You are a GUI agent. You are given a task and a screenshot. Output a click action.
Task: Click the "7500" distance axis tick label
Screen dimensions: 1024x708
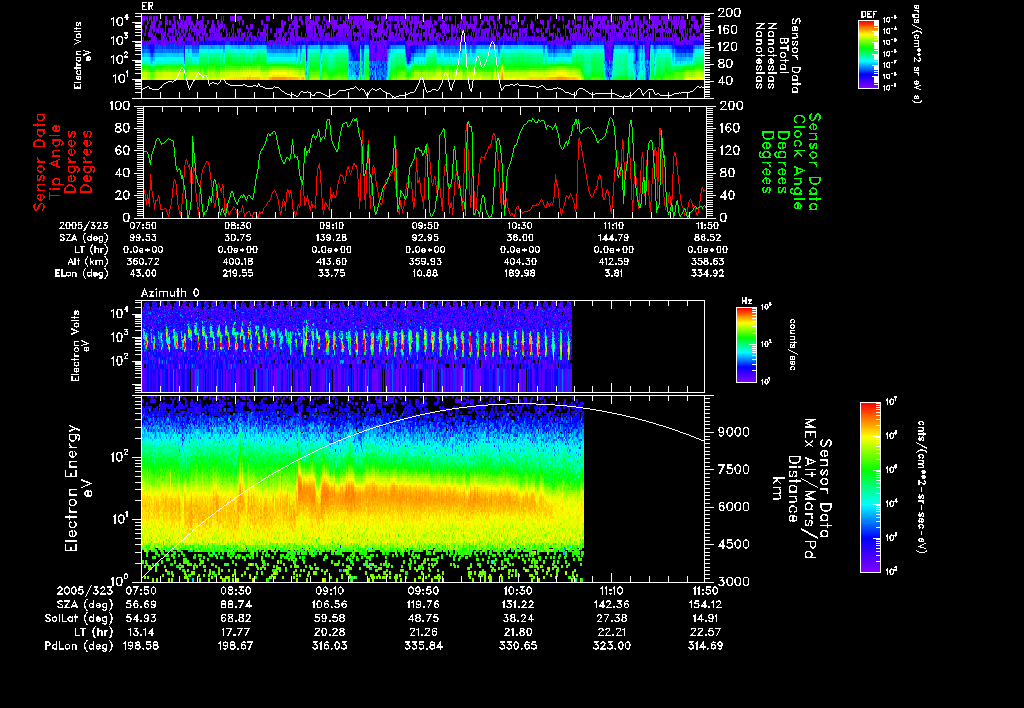coord(734,470)
